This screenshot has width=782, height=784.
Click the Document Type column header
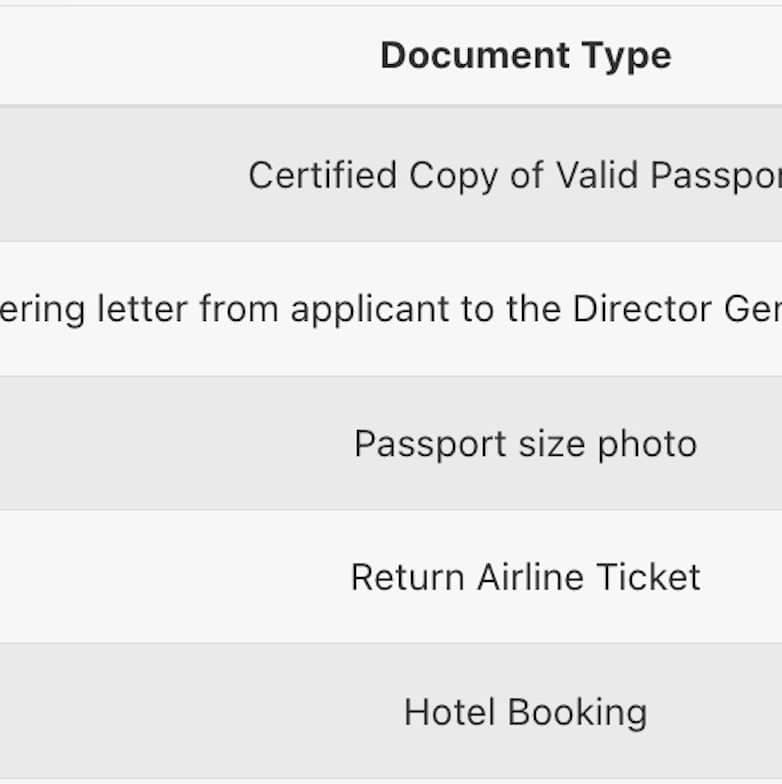tap(524, 55)
